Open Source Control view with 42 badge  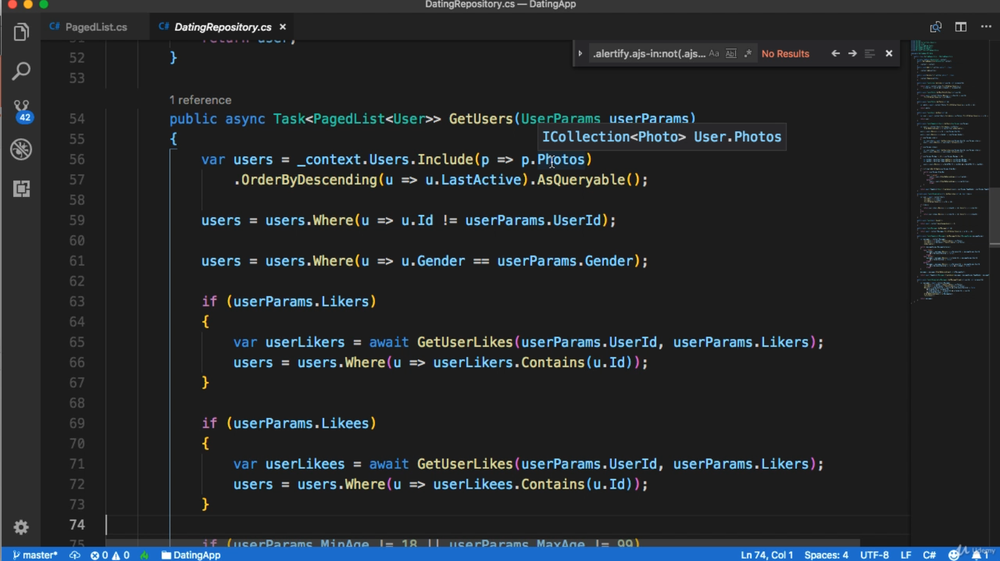[x=22, y=111]
